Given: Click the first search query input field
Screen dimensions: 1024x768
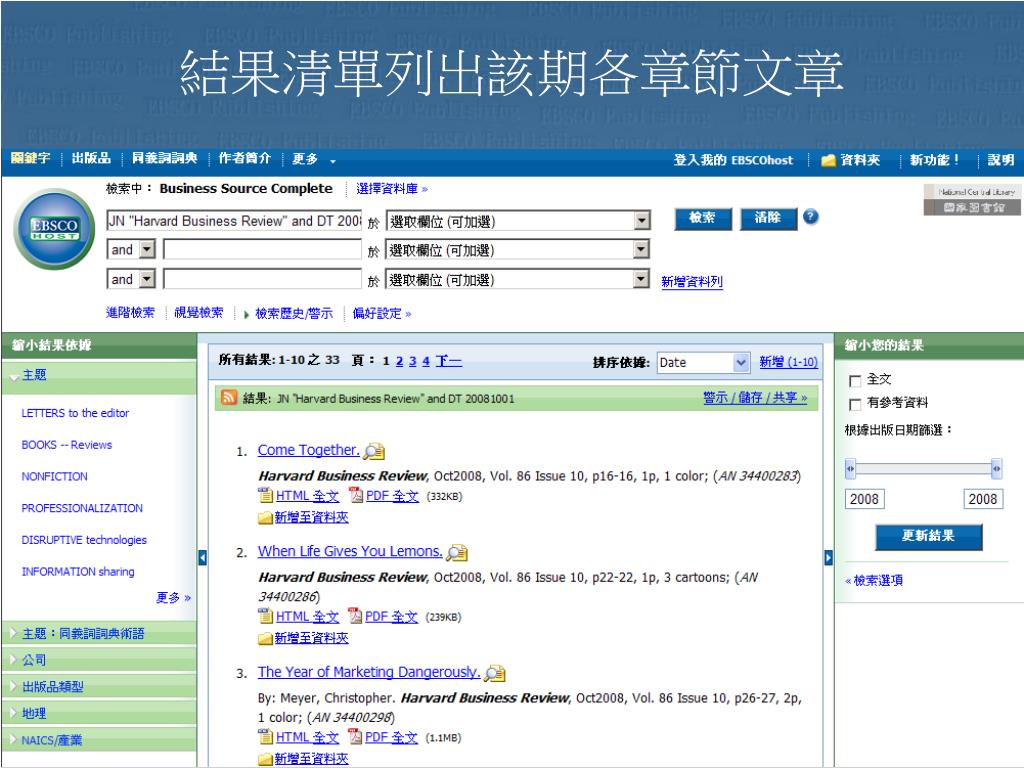Looking at the screenshot, I should tap(234, 221).
